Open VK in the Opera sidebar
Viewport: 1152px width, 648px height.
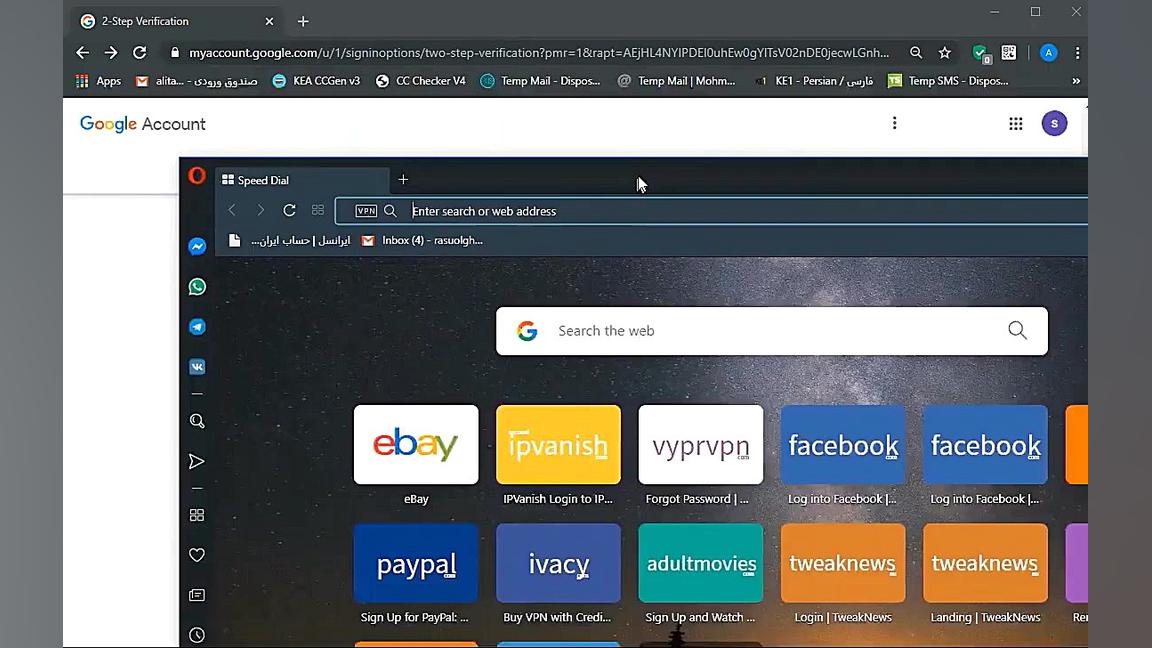197,367
